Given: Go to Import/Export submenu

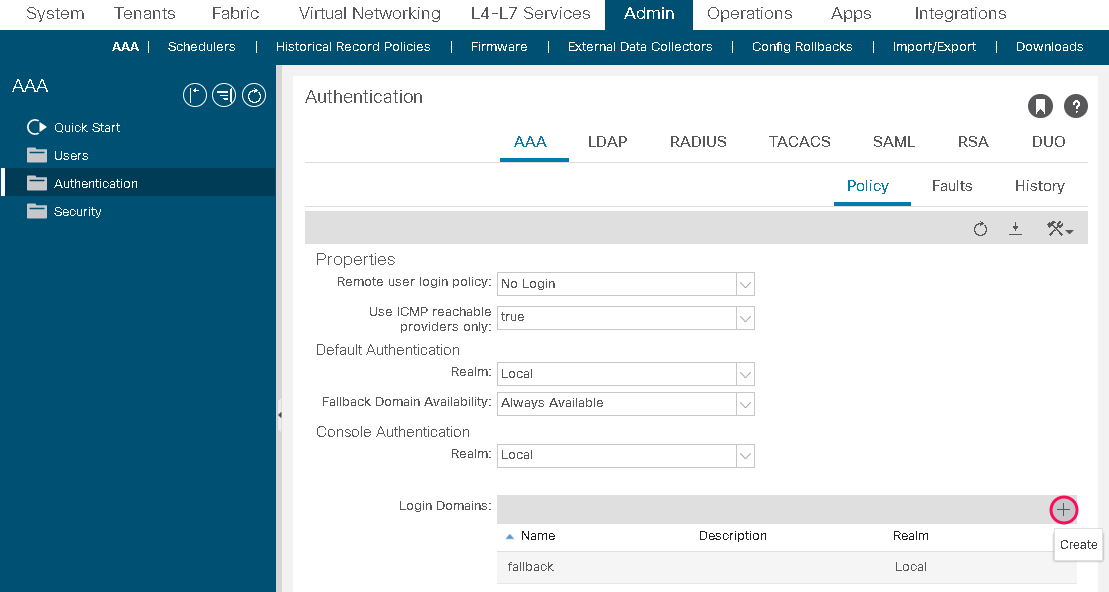Looking at the screenshot, I should (x=934, y=47).
